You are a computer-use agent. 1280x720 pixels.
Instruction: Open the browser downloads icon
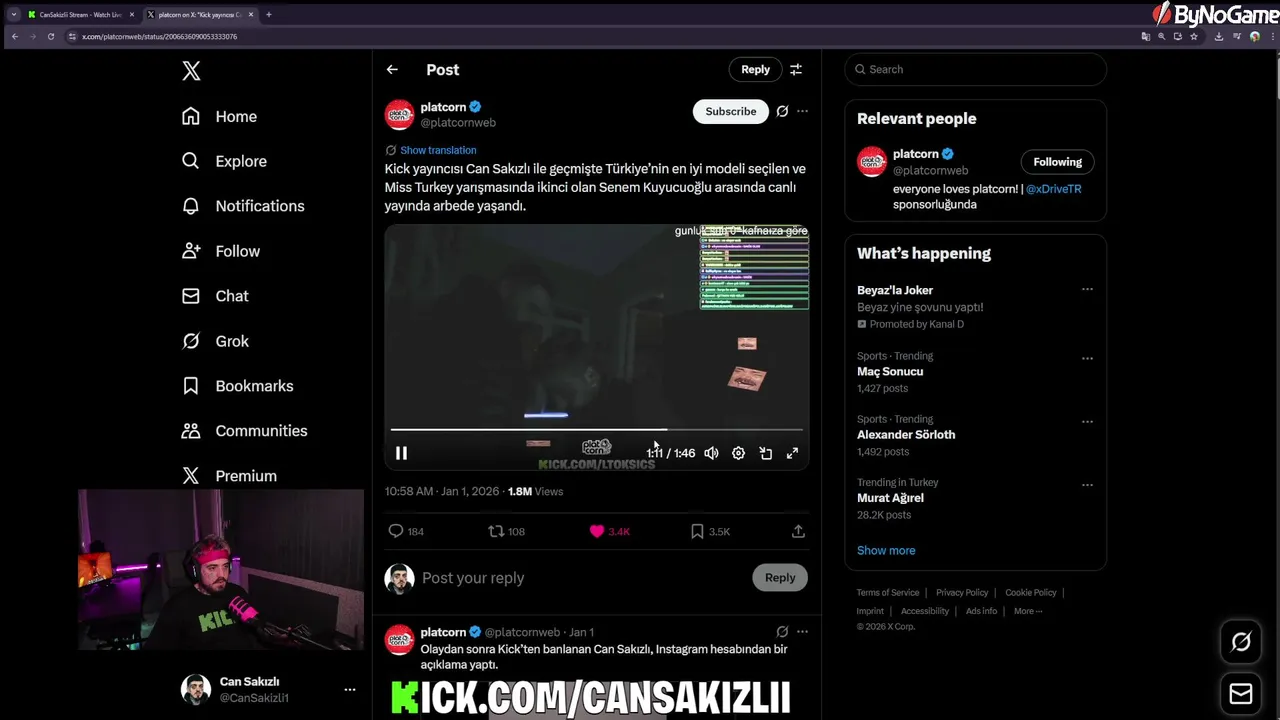click(1218, 36)
